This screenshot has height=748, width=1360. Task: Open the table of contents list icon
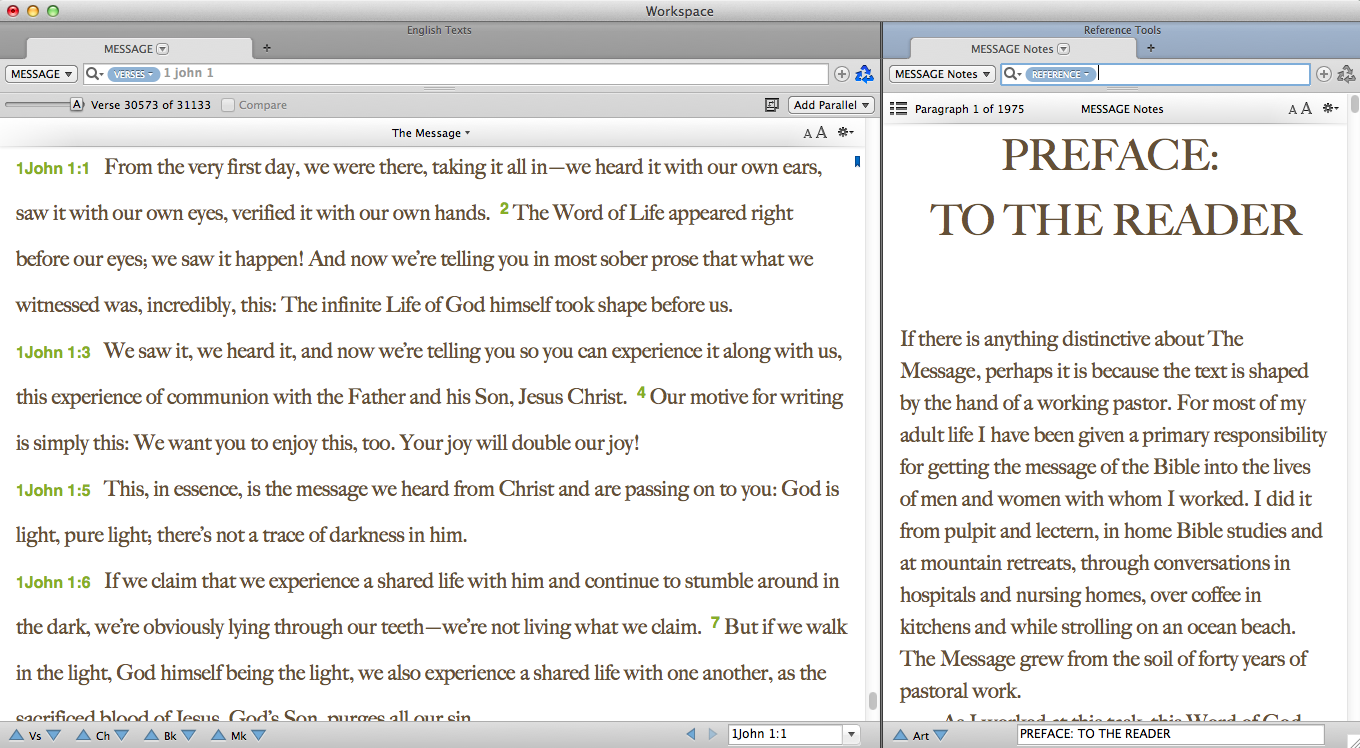click(x=898, y=109)
